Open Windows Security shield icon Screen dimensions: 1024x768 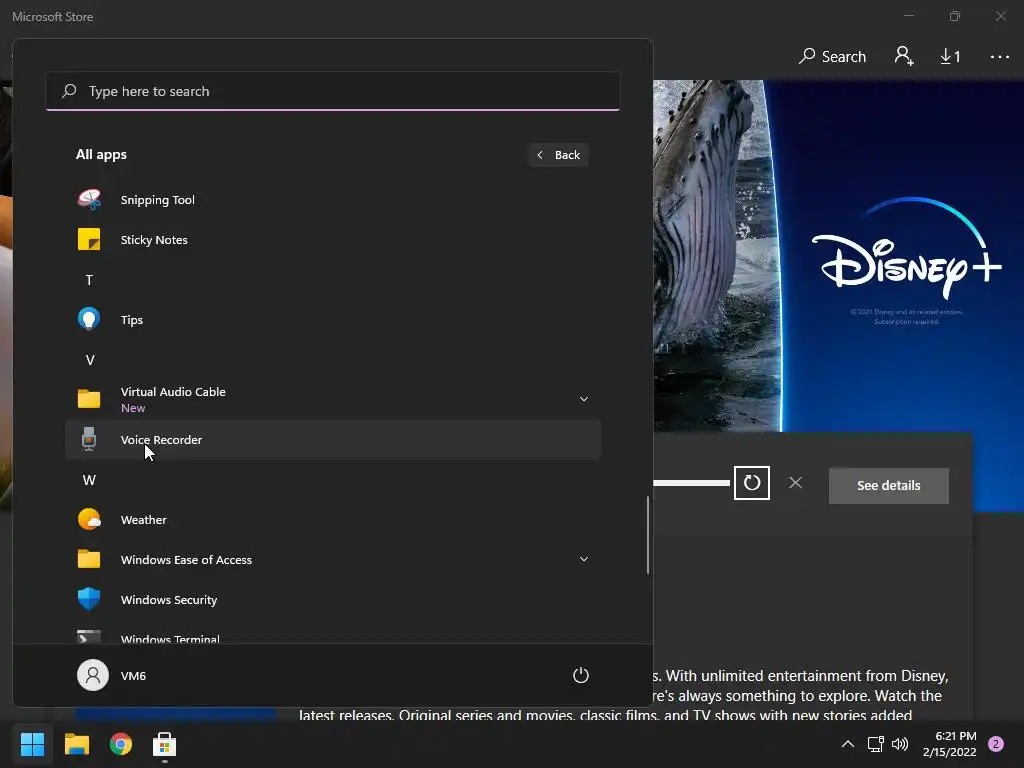point(89,599)
